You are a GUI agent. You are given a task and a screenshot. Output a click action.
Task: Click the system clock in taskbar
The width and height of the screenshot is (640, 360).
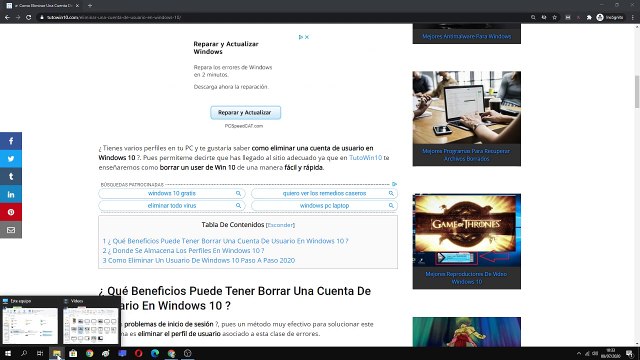point(611,353)
